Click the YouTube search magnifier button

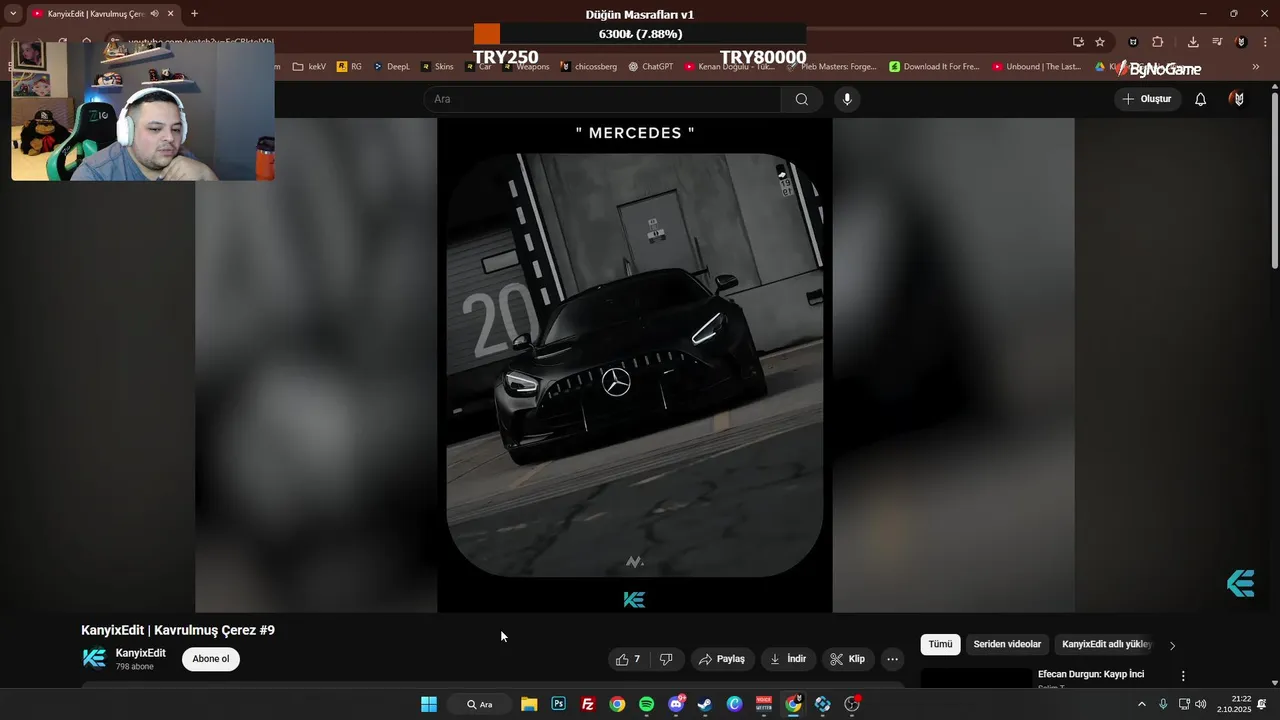[x=801, y=99]
